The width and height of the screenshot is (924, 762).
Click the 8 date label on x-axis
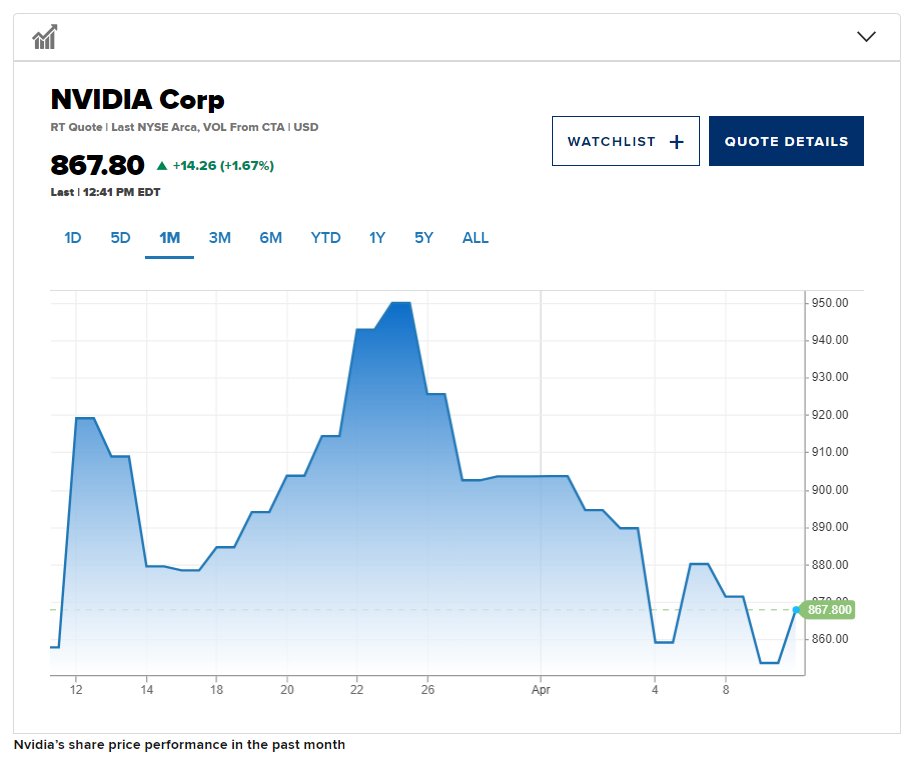pos(726,690)
